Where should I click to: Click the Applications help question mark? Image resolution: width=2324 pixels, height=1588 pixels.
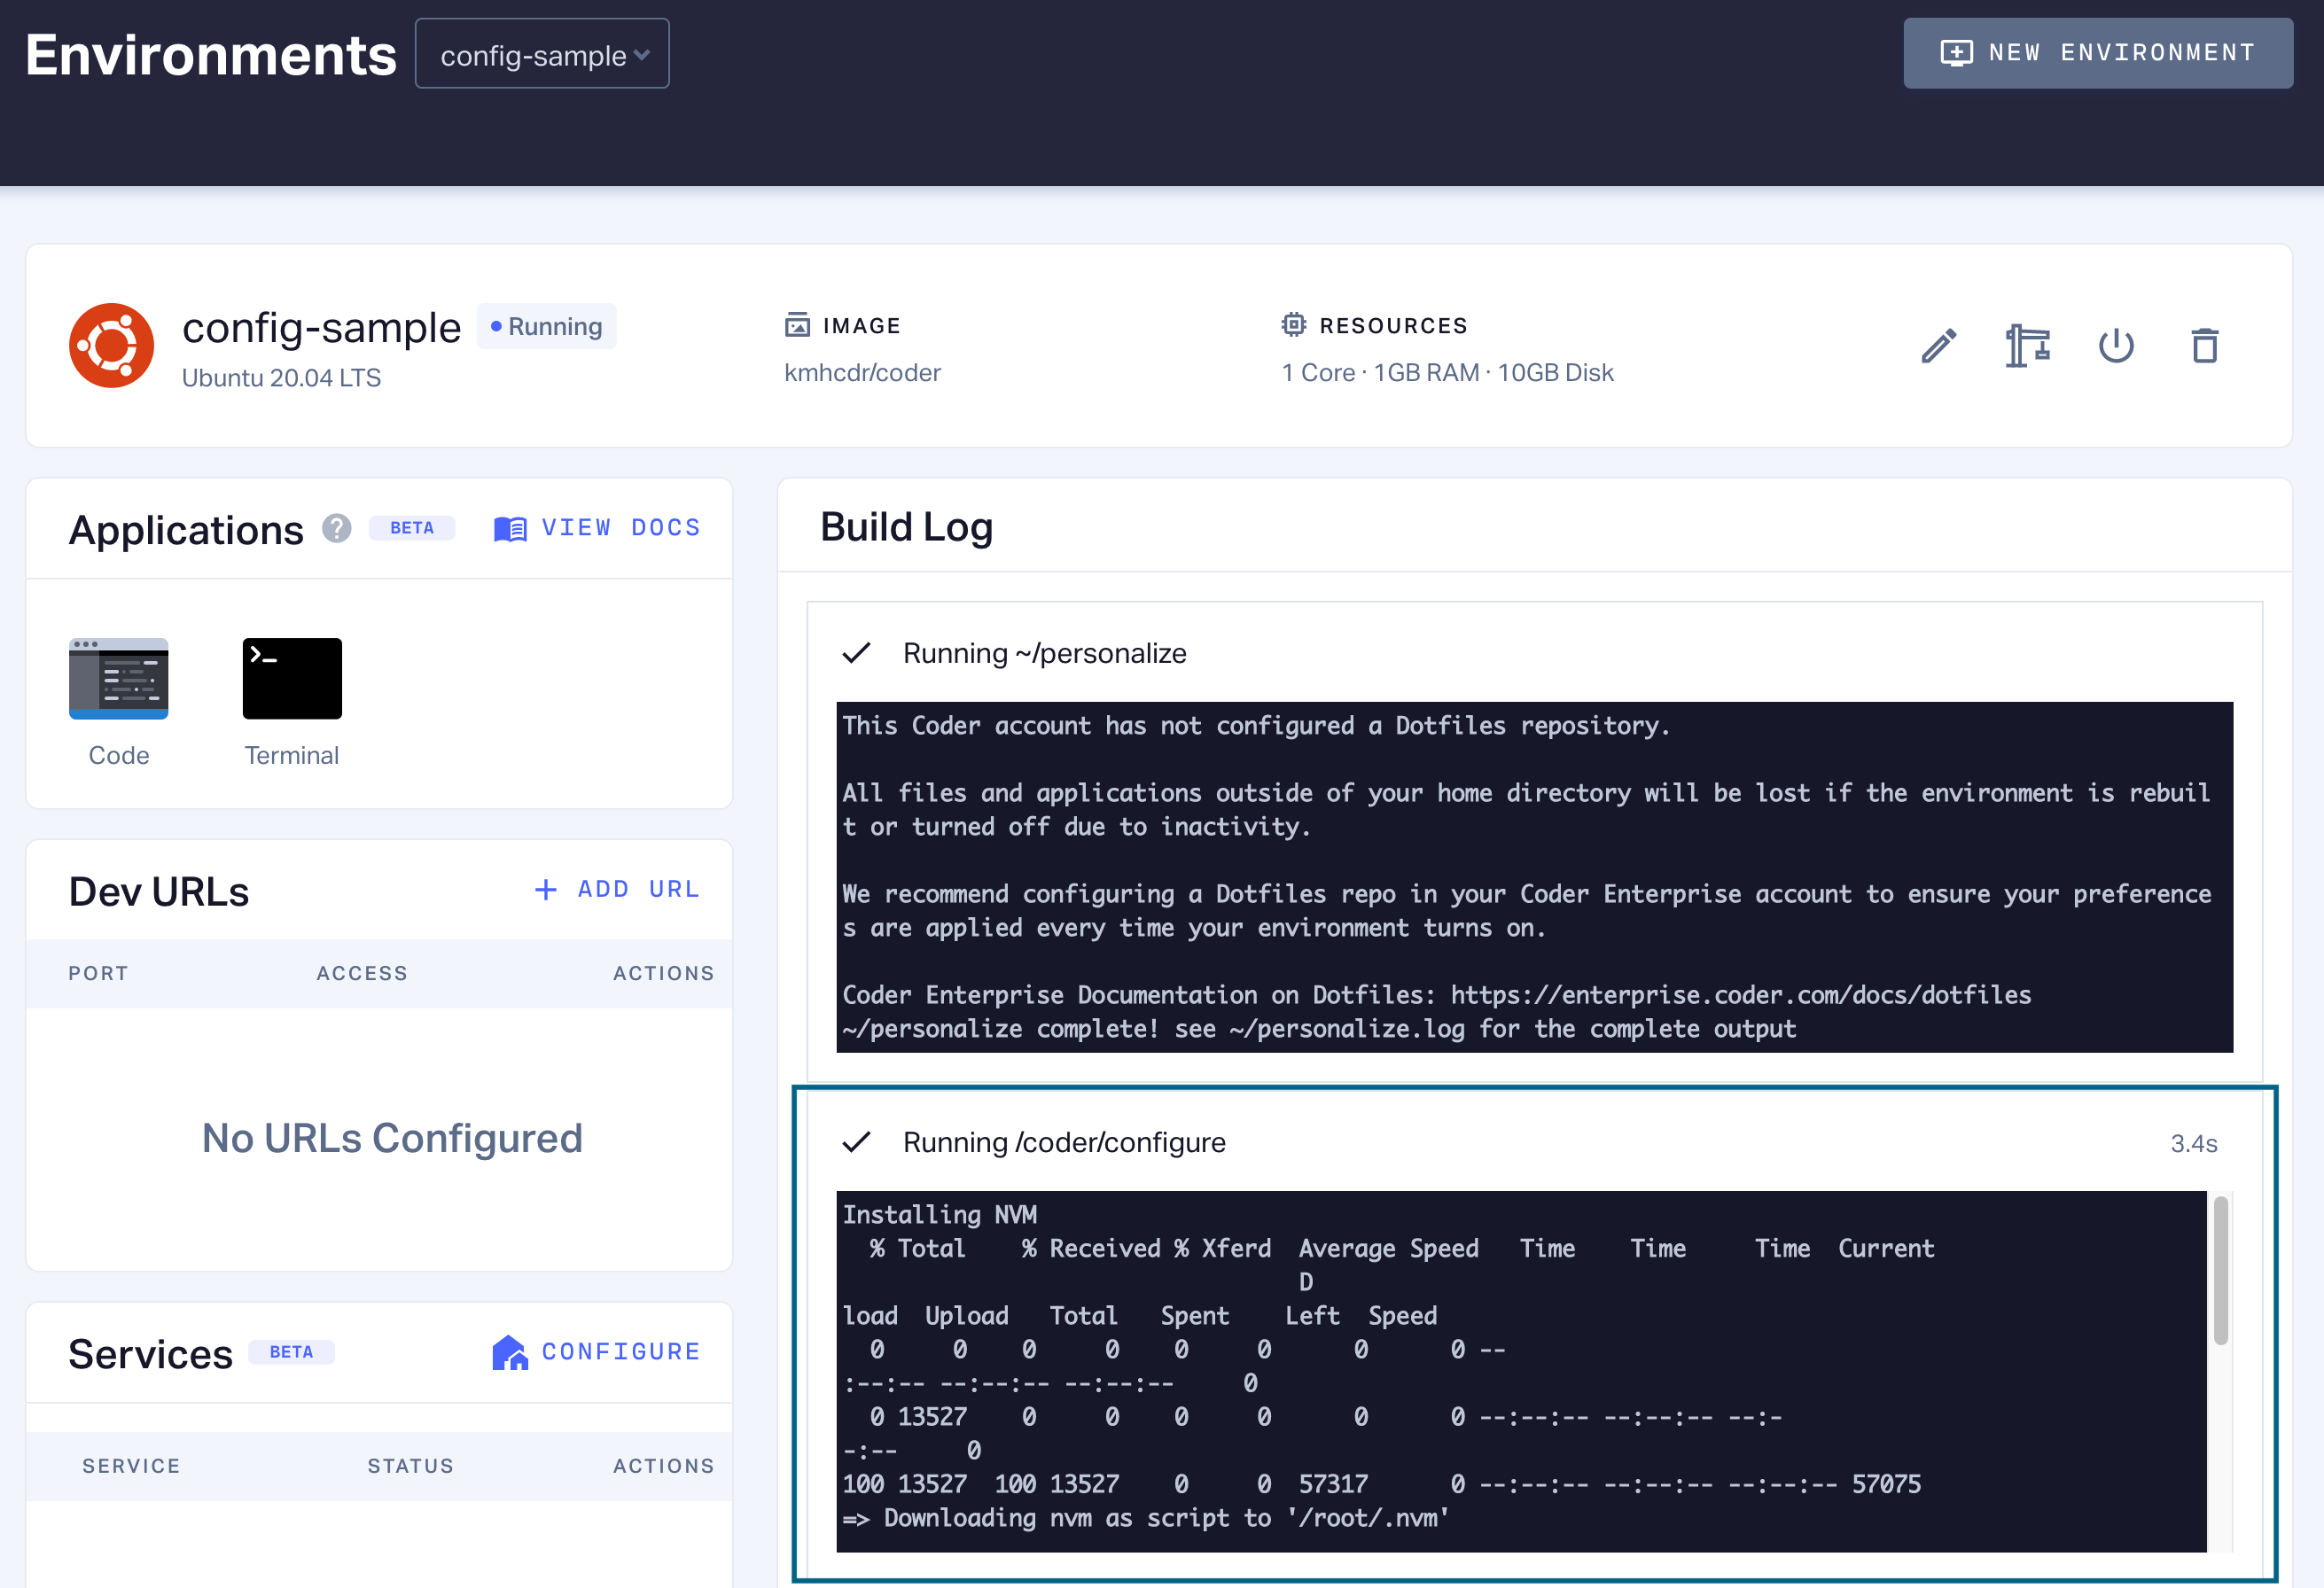pyautogui.click(x=336, y=528)
